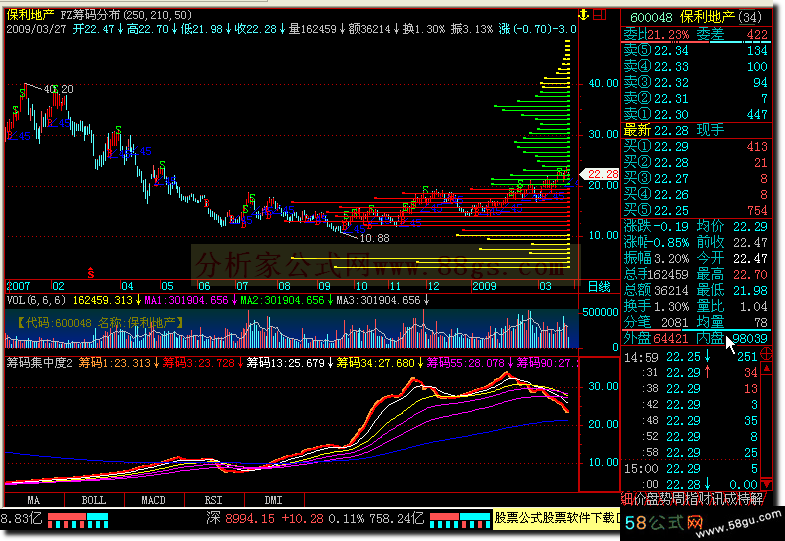Click the 最新 22.28 latest price row

click(696, 131)
